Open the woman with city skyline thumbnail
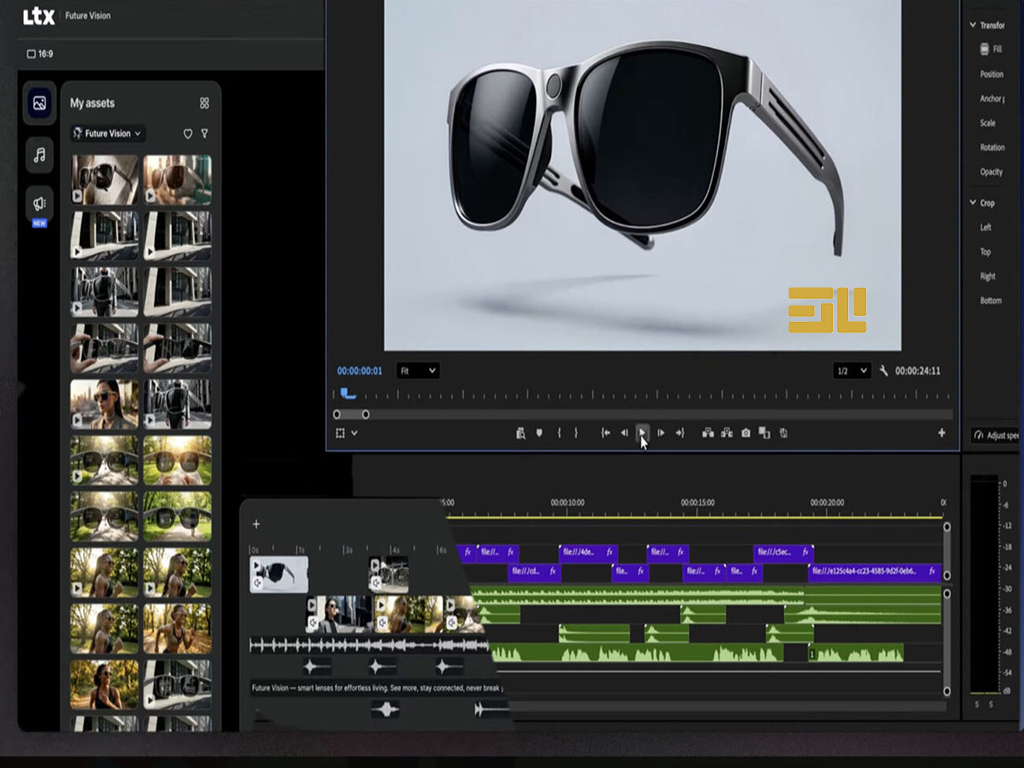This screenshot has height=768, width=1024. click(x=104, y=404)
